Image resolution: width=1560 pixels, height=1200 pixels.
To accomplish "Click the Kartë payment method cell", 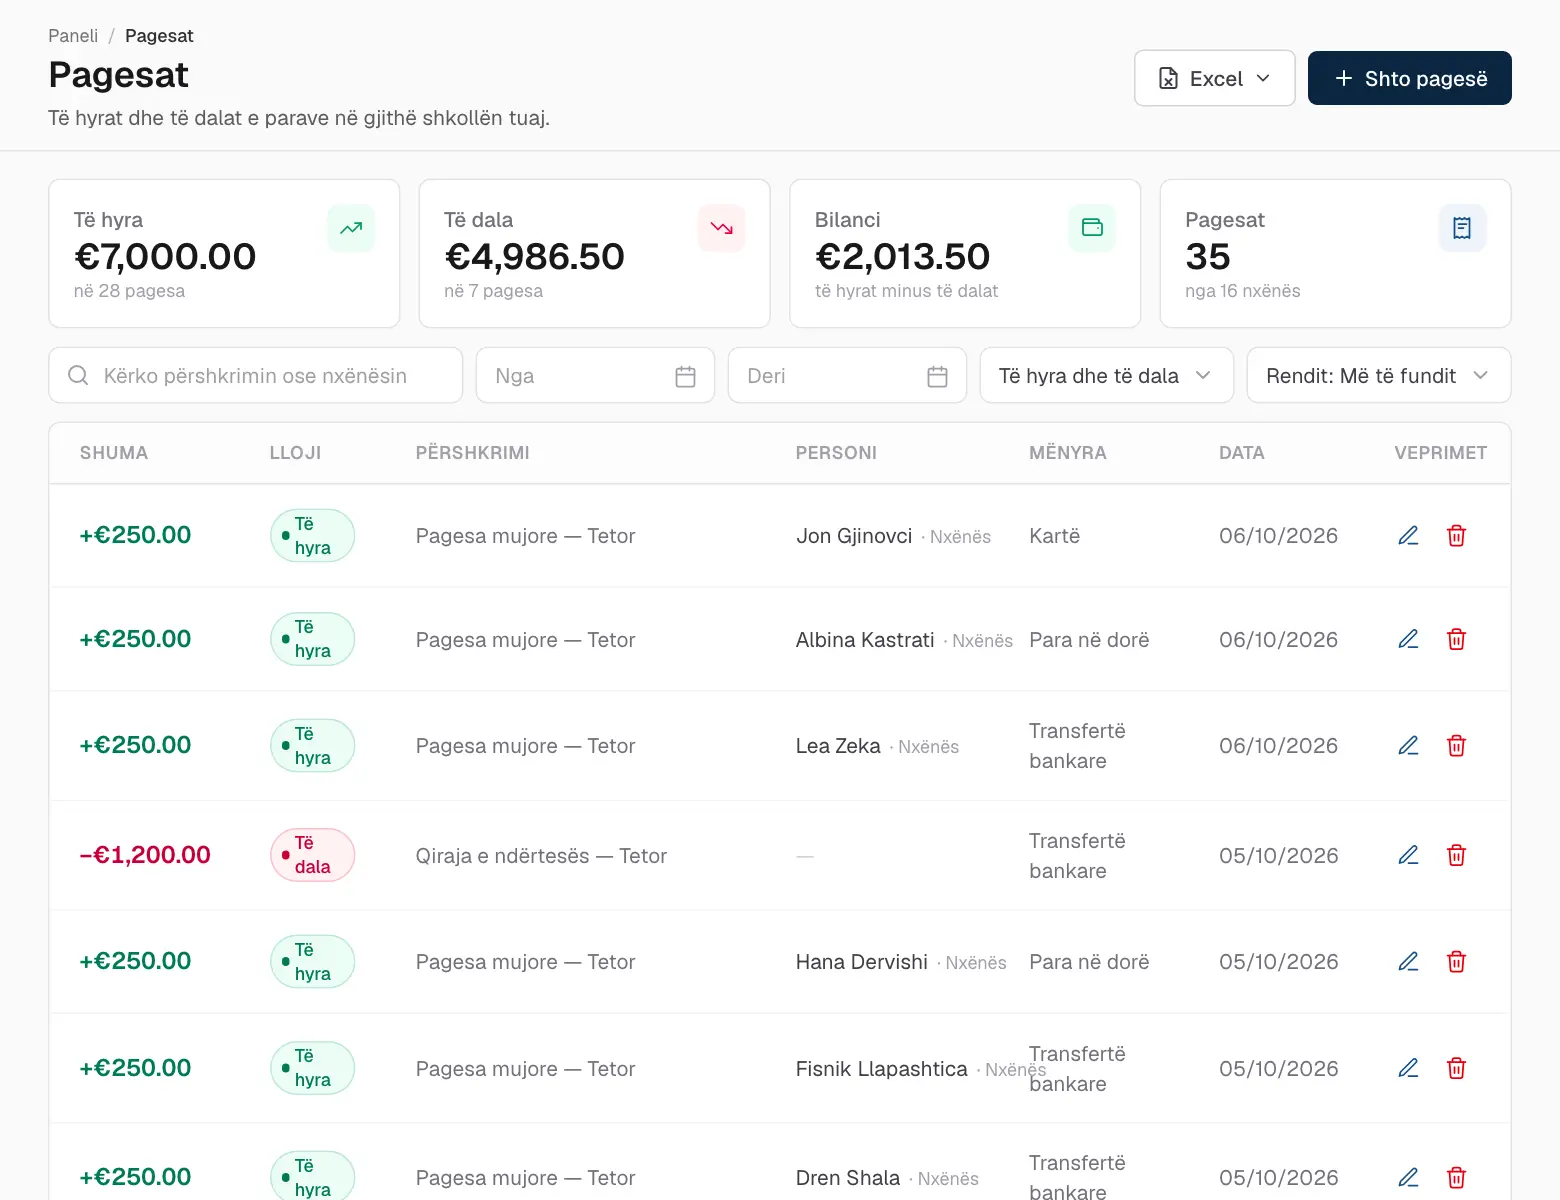I will (x=1055, y=536).
